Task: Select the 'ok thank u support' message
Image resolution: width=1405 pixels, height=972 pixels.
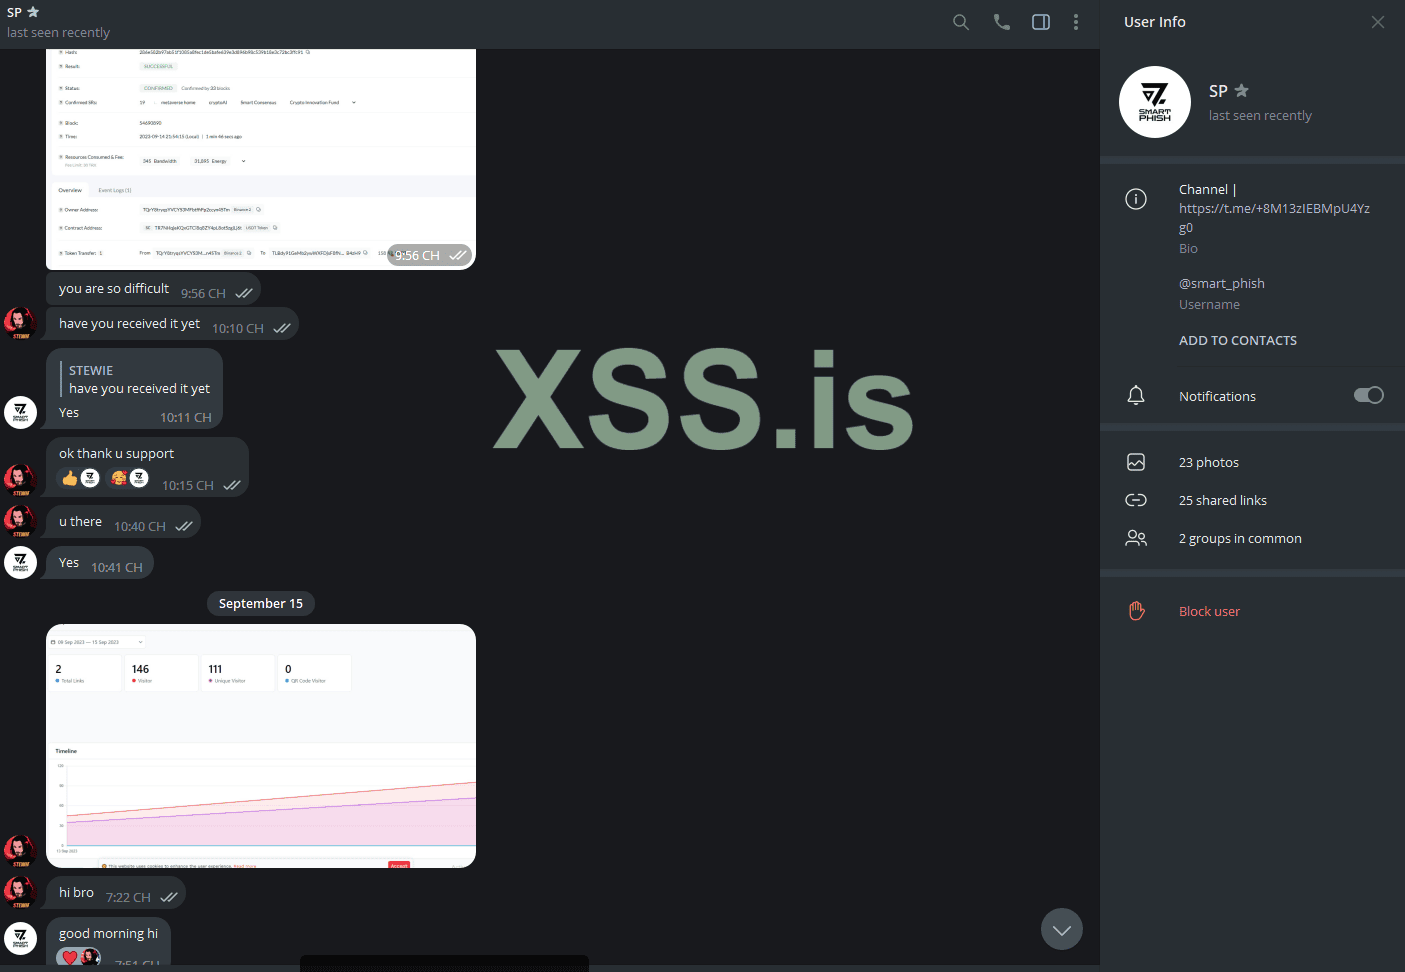Action: (x=147, y=467)
